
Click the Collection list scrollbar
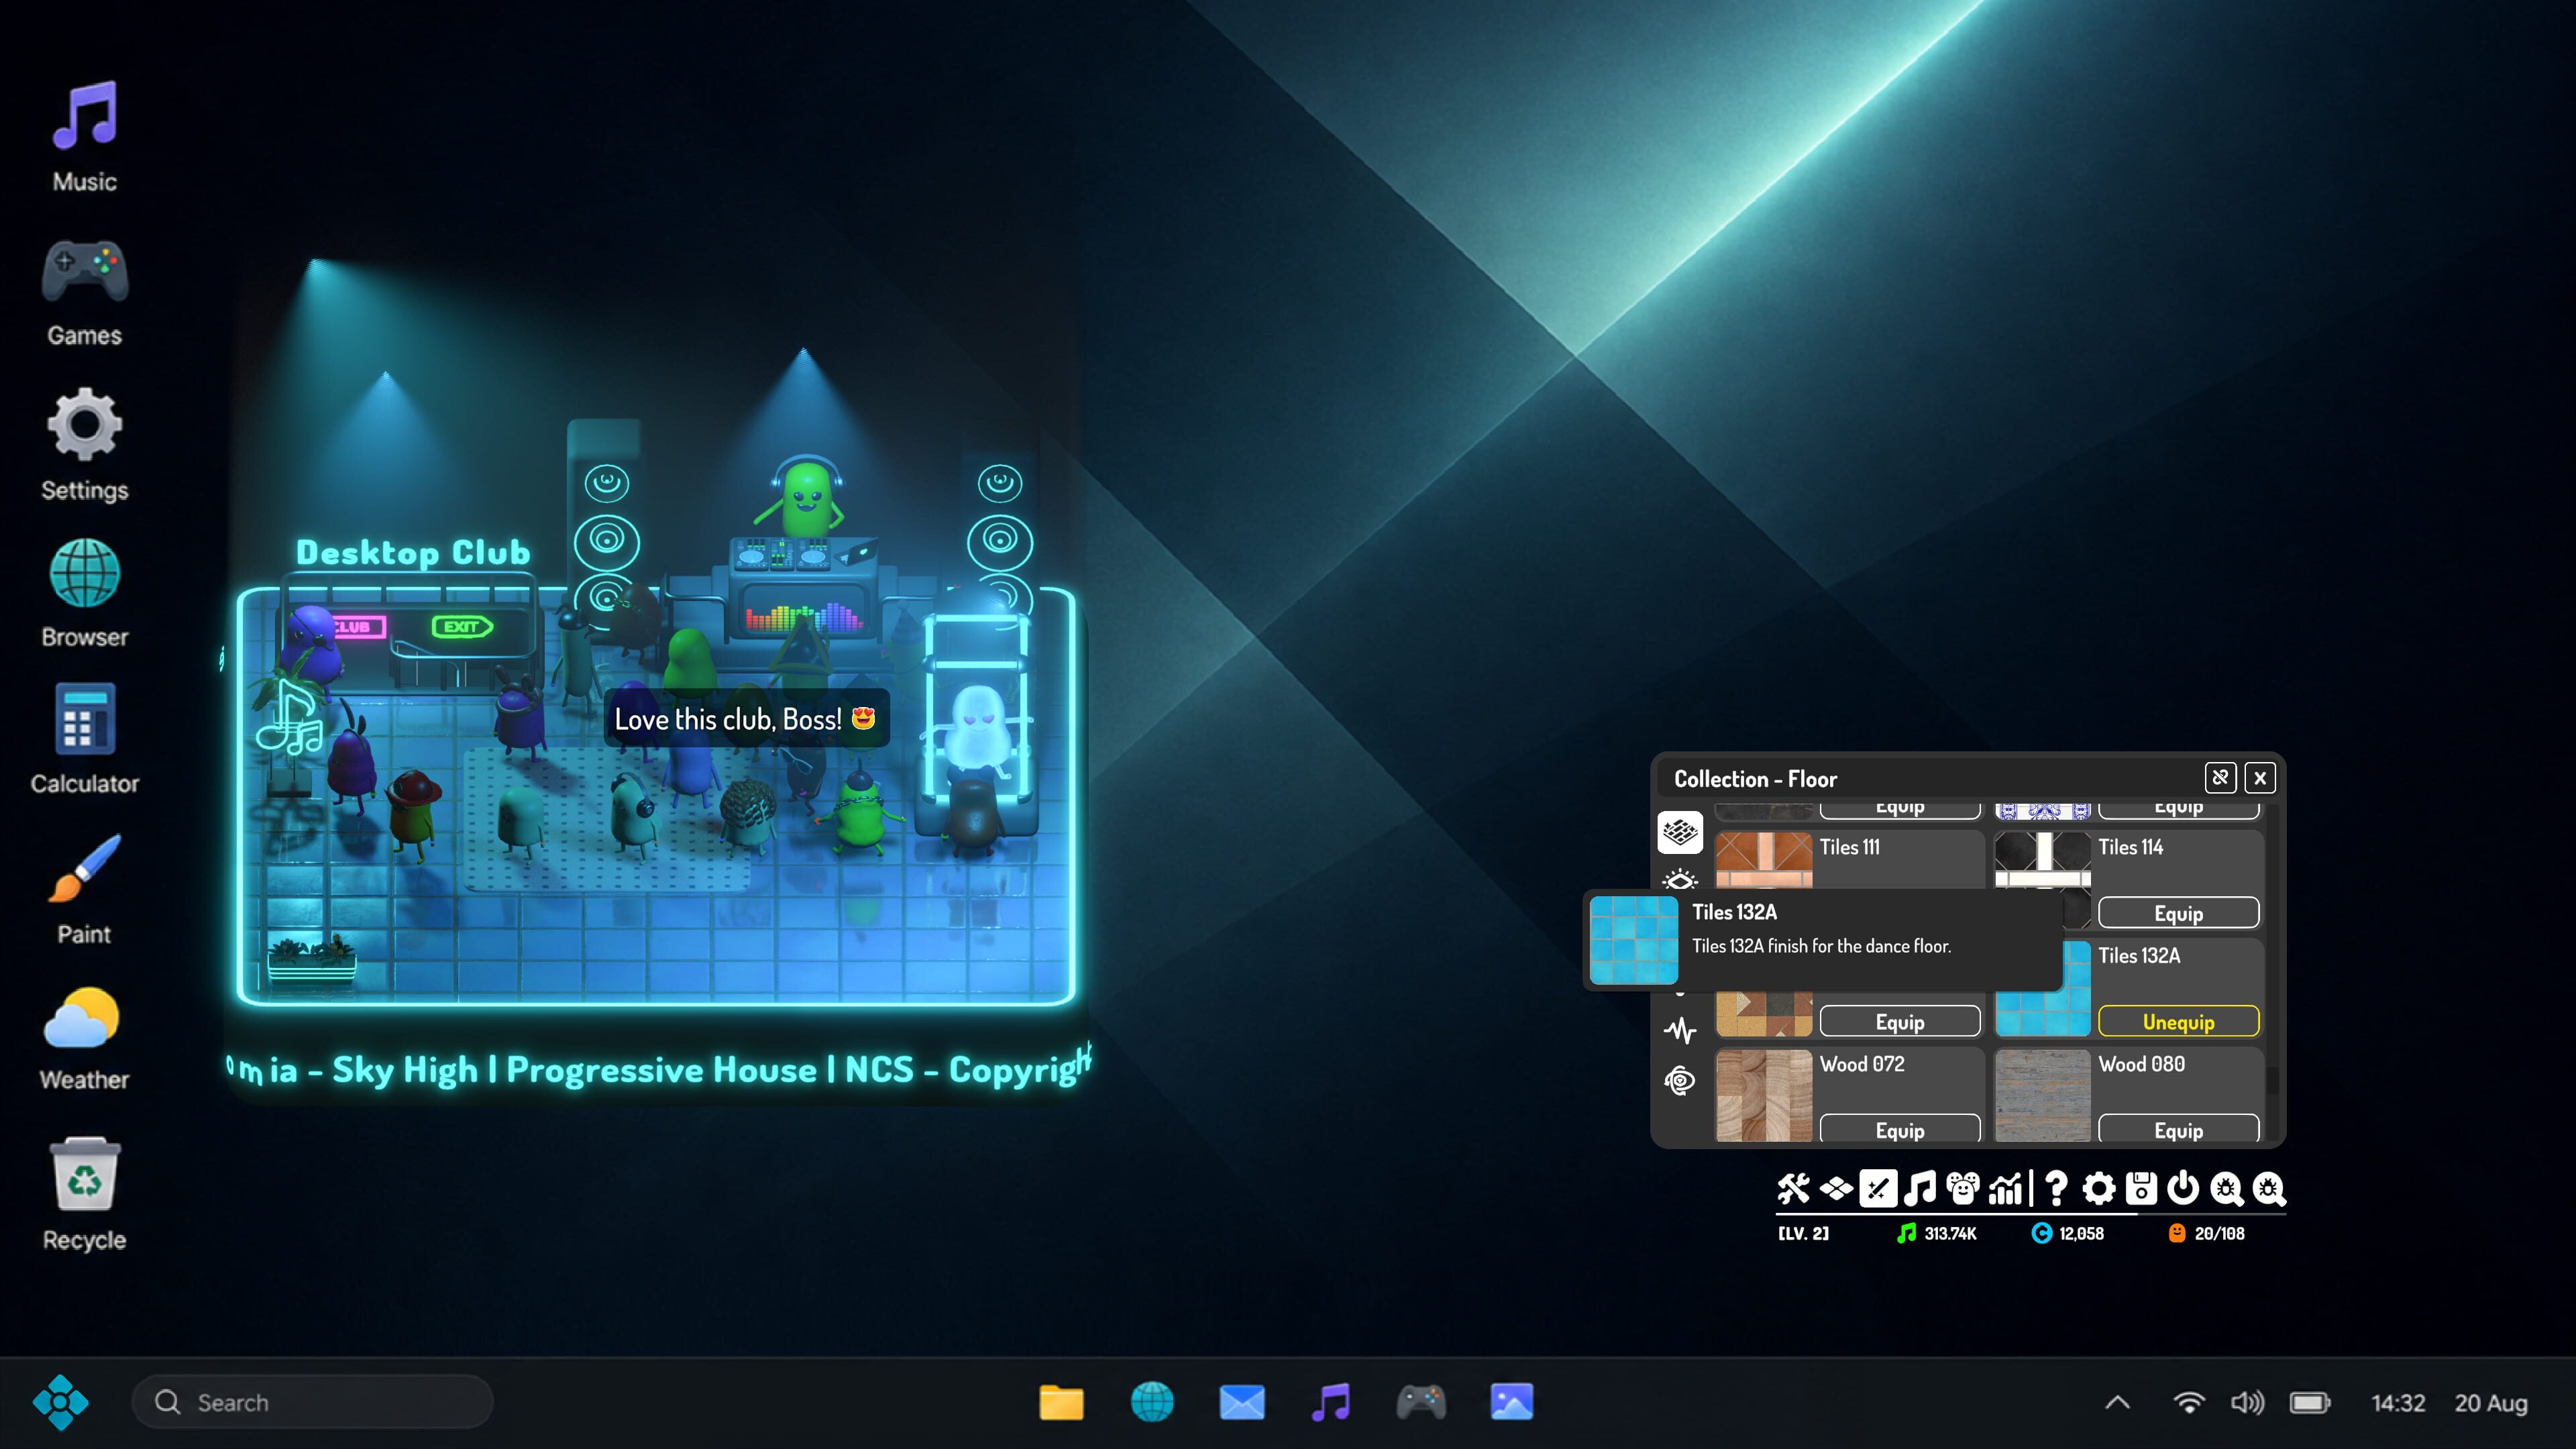(2272, 972)
